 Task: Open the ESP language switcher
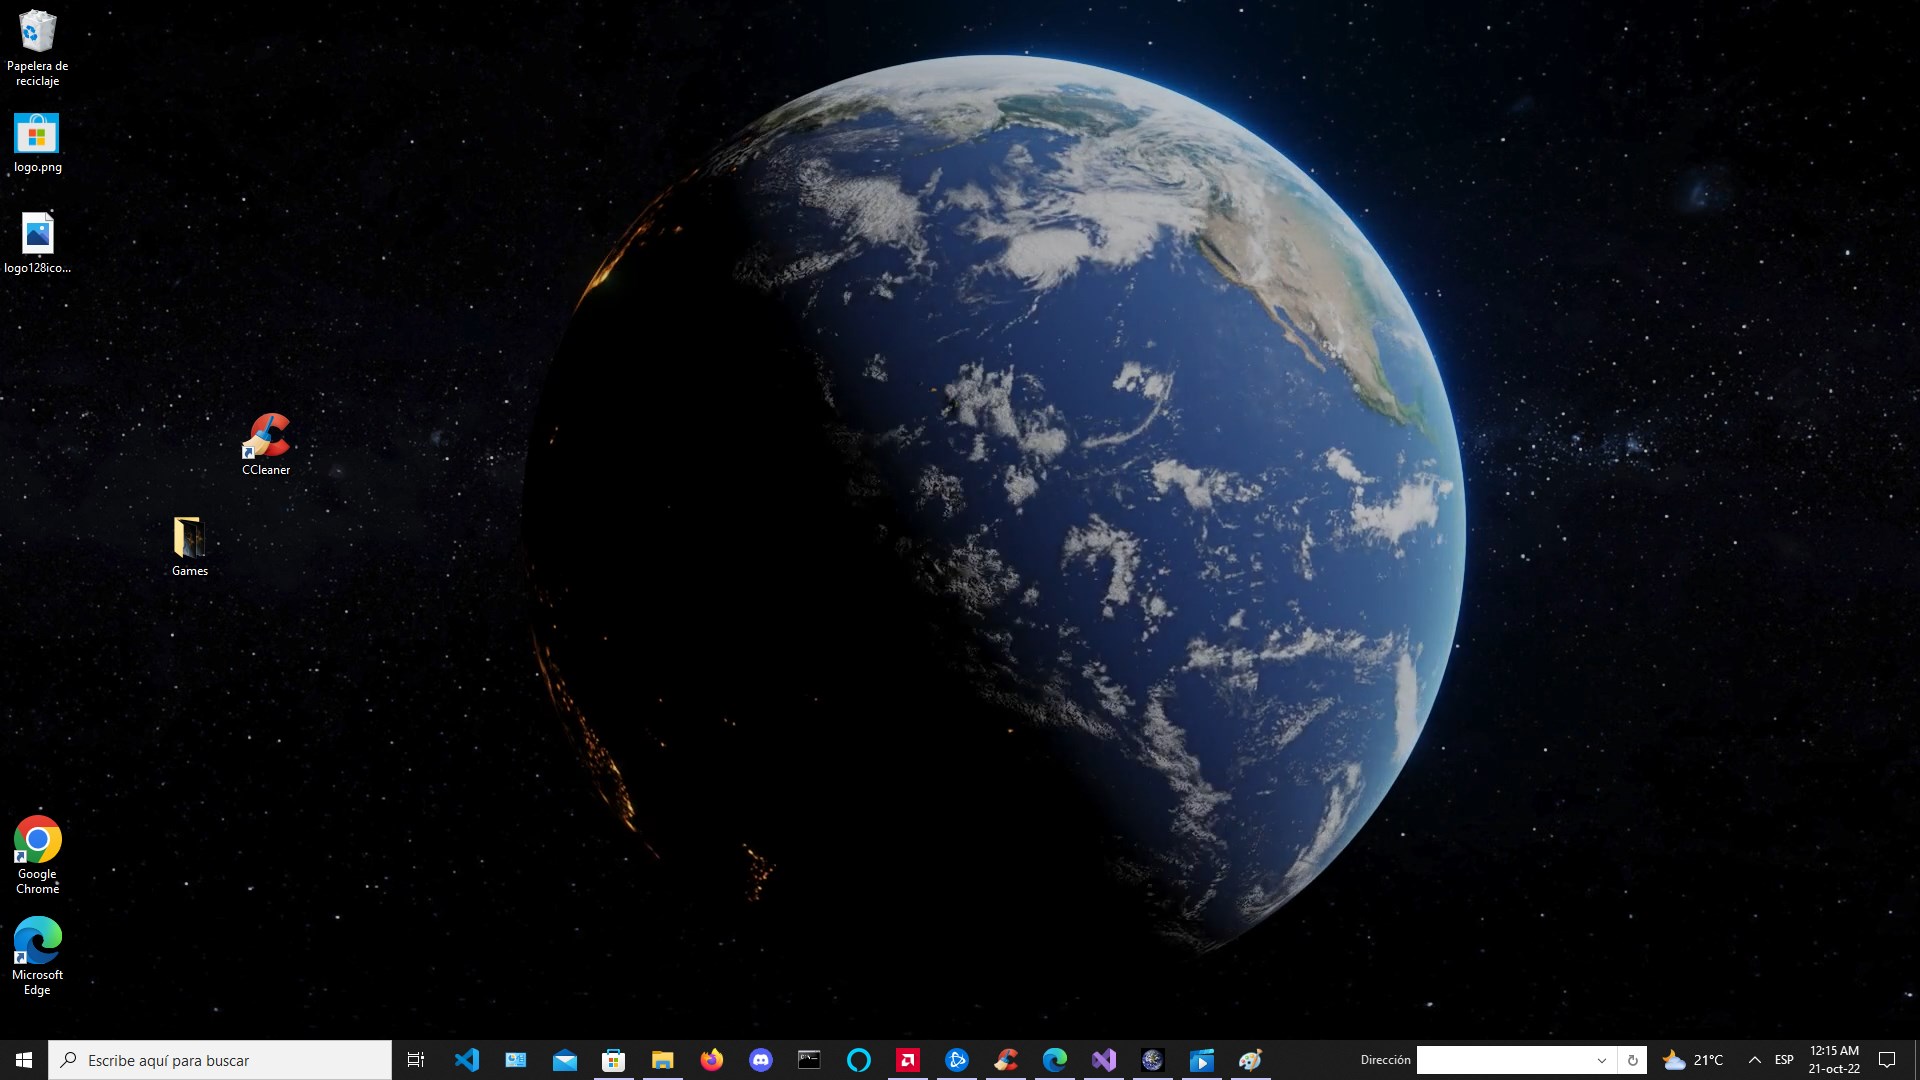click(1784, 1059)
